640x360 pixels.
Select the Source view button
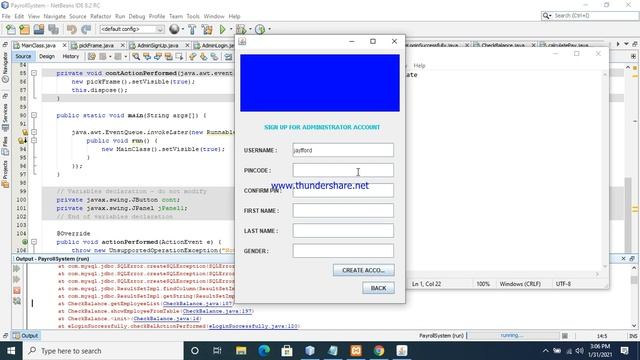23,56
